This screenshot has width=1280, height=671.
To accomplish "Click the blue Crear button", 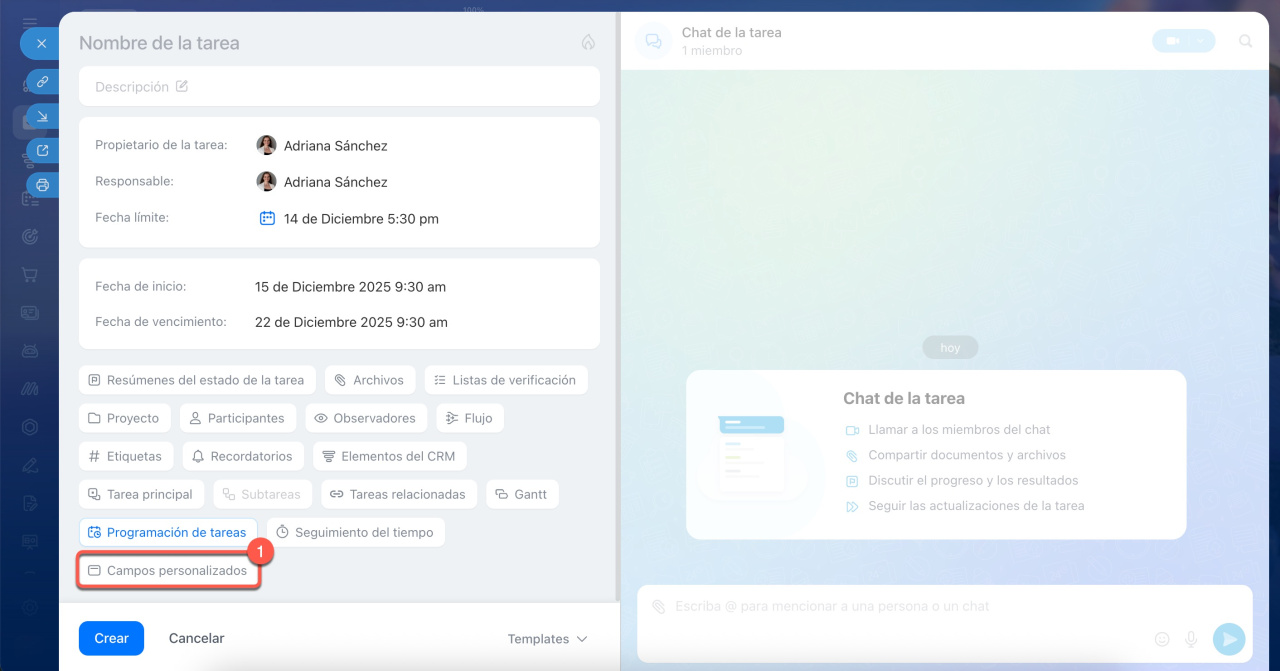I will [x=112, y=638].
